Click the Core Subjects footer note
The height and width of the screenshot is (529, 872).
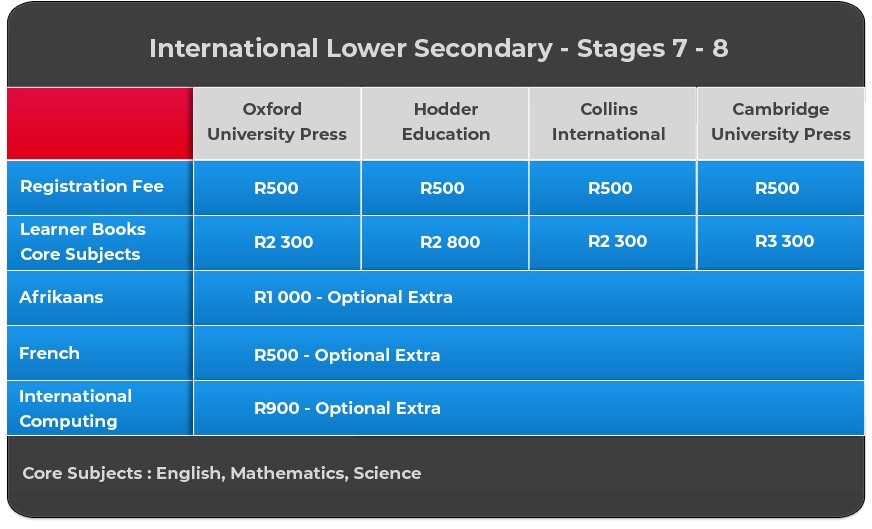coord(221,473)
